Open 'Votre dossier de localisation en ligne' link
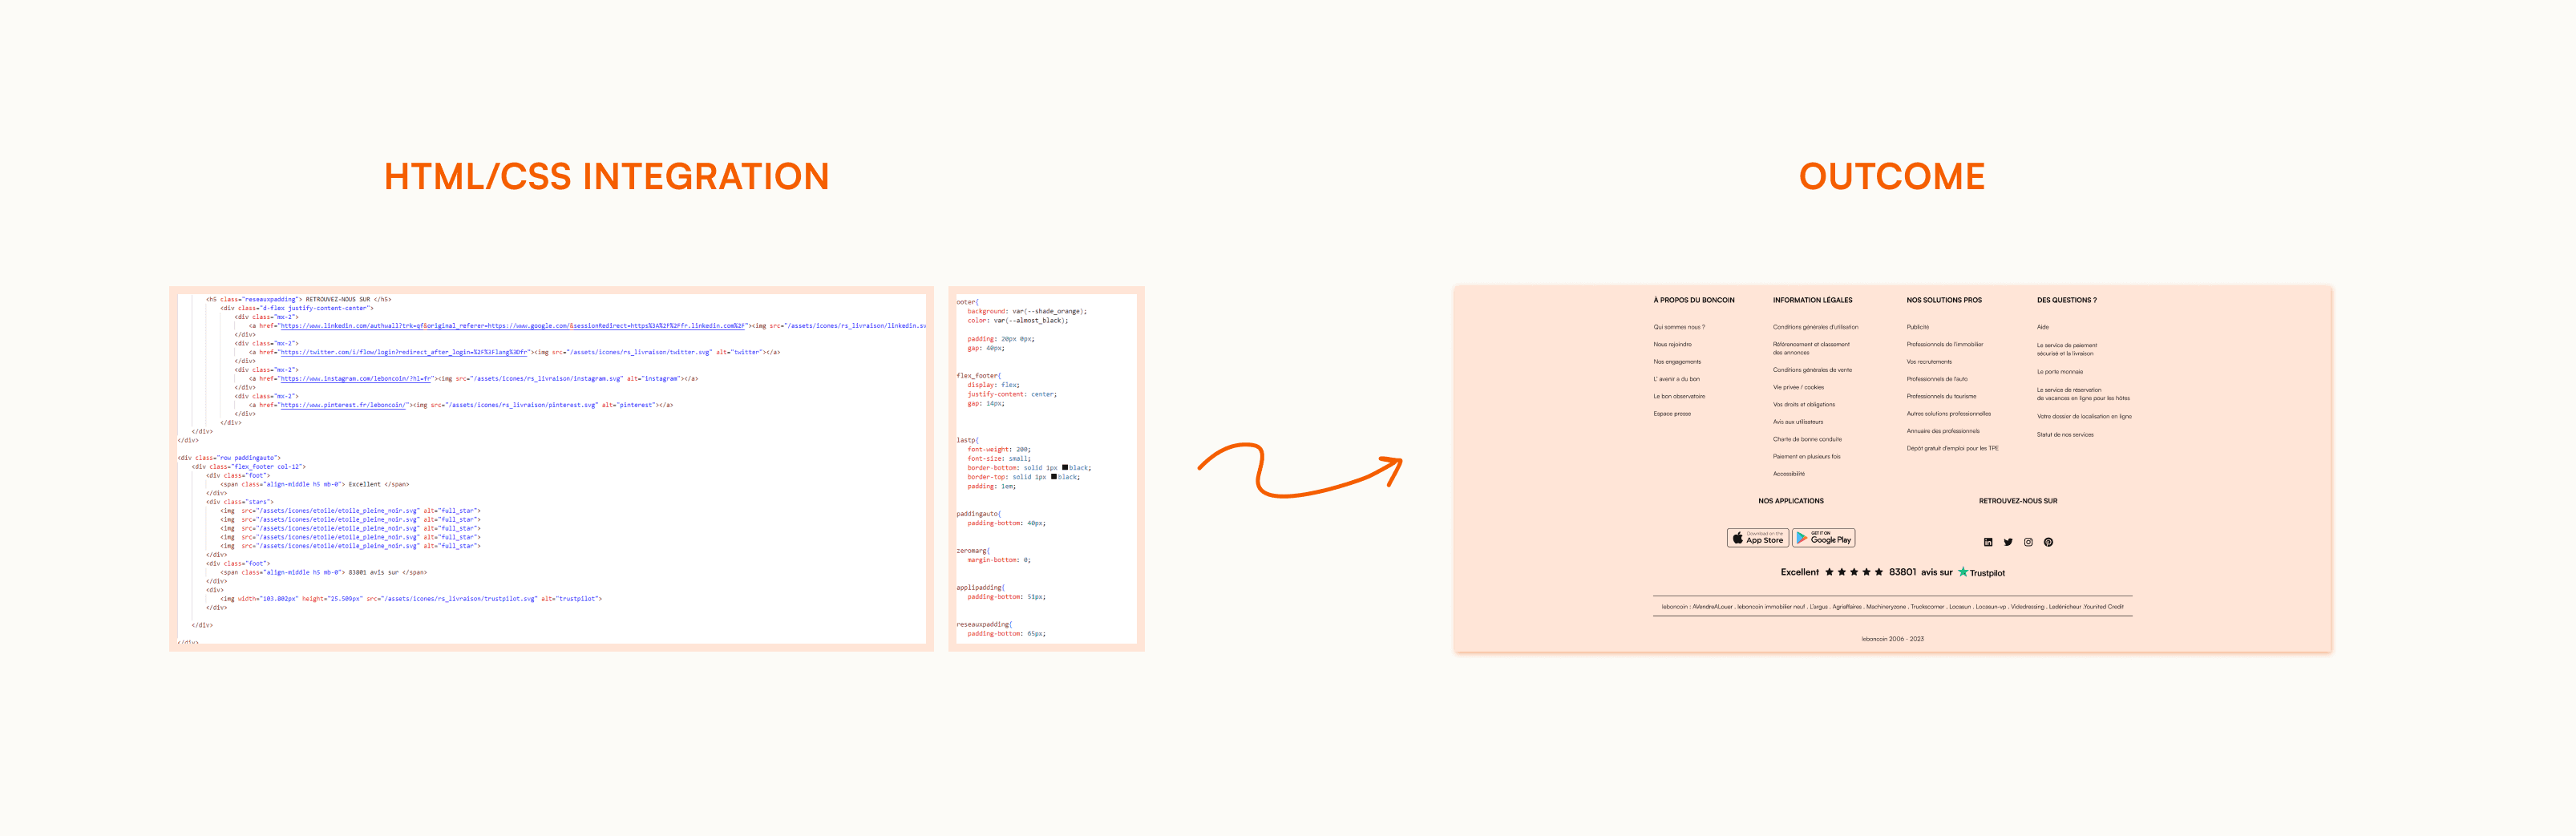The width and height of the screenshot is (2576, 836). click(2084, 416)
